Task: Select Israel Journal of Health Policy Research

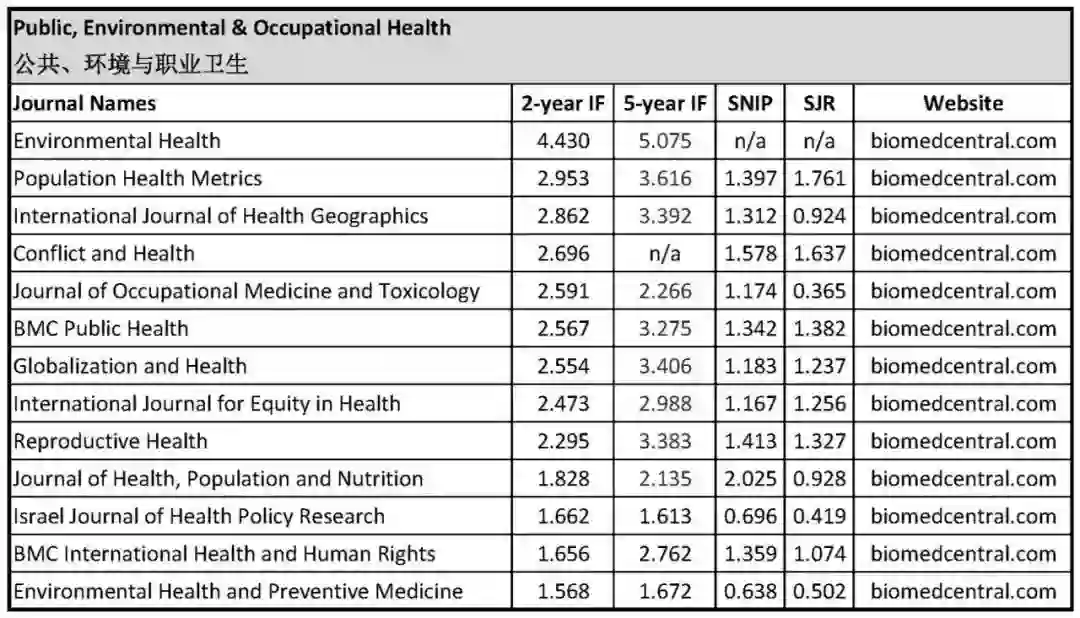Action: (x=199, y=516)
